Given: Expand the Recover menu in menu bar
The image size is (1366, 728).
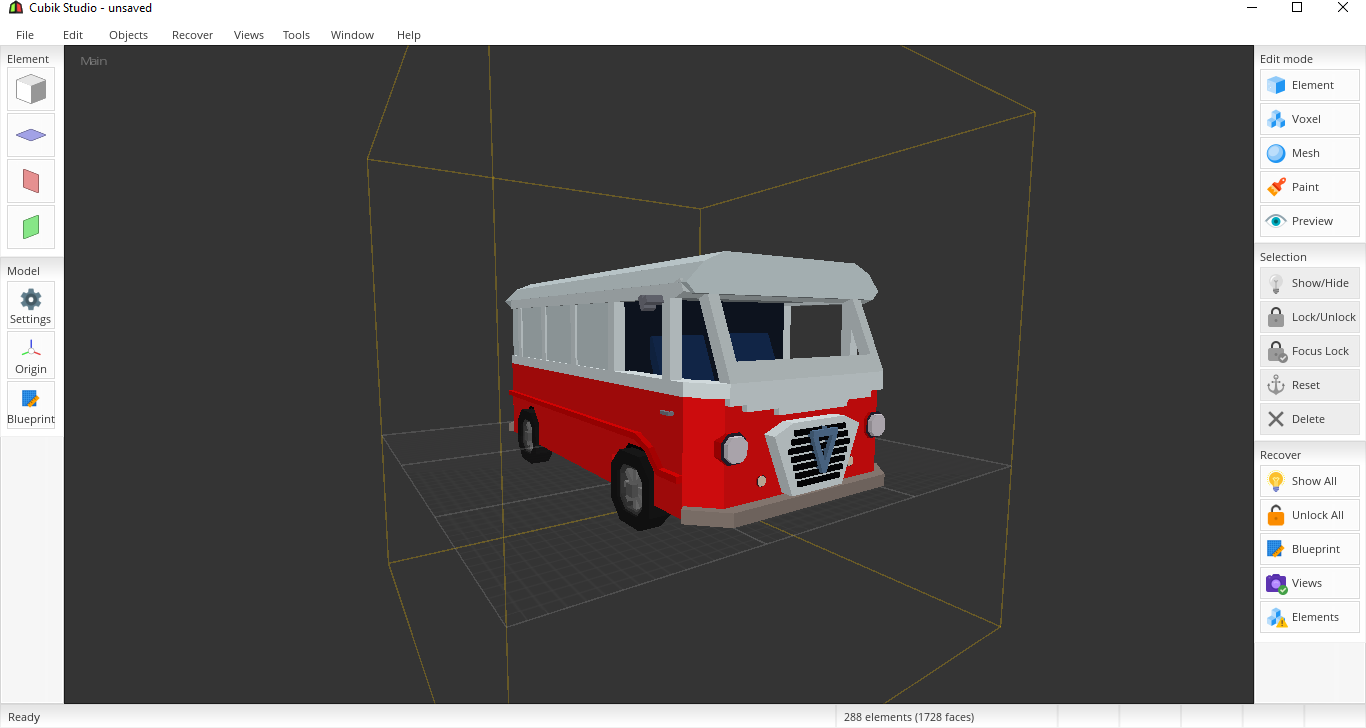Looking at the screenshot, I should tap(192, 35).
